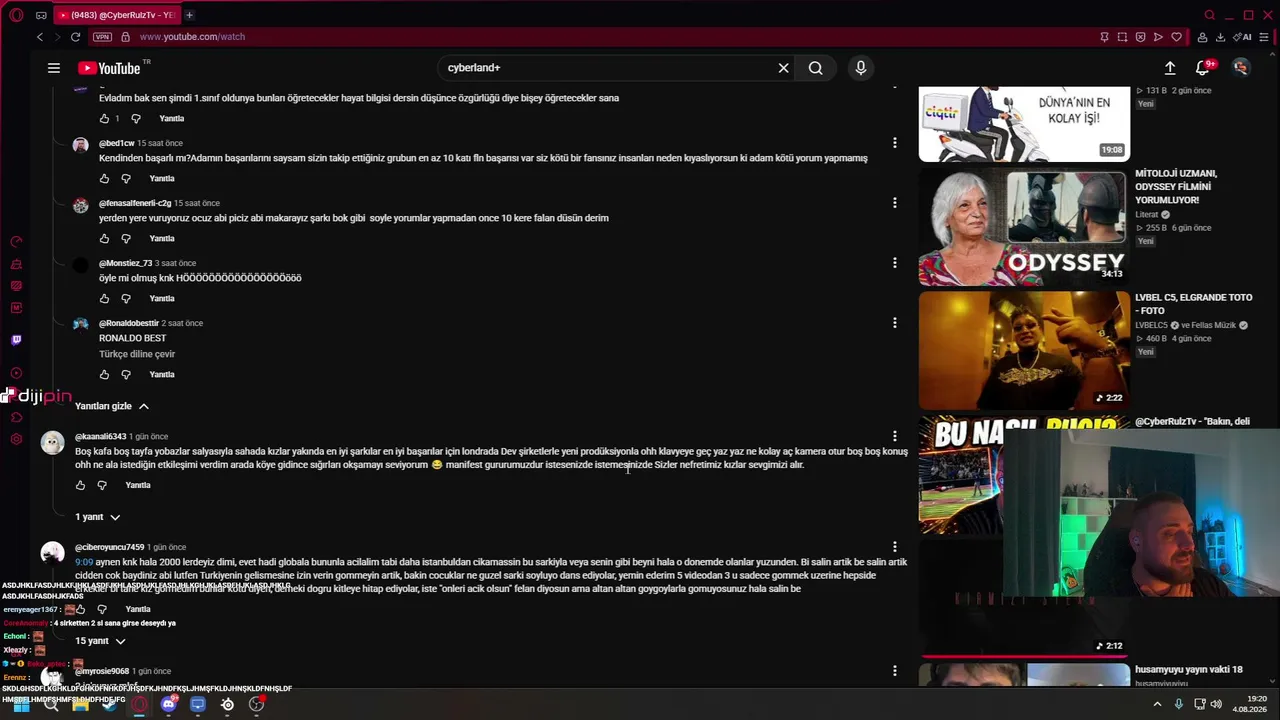Open Opera downloads panel
Image resolution: width=1280 pixels, height=720 pixels.
(x=1220, y=37)
